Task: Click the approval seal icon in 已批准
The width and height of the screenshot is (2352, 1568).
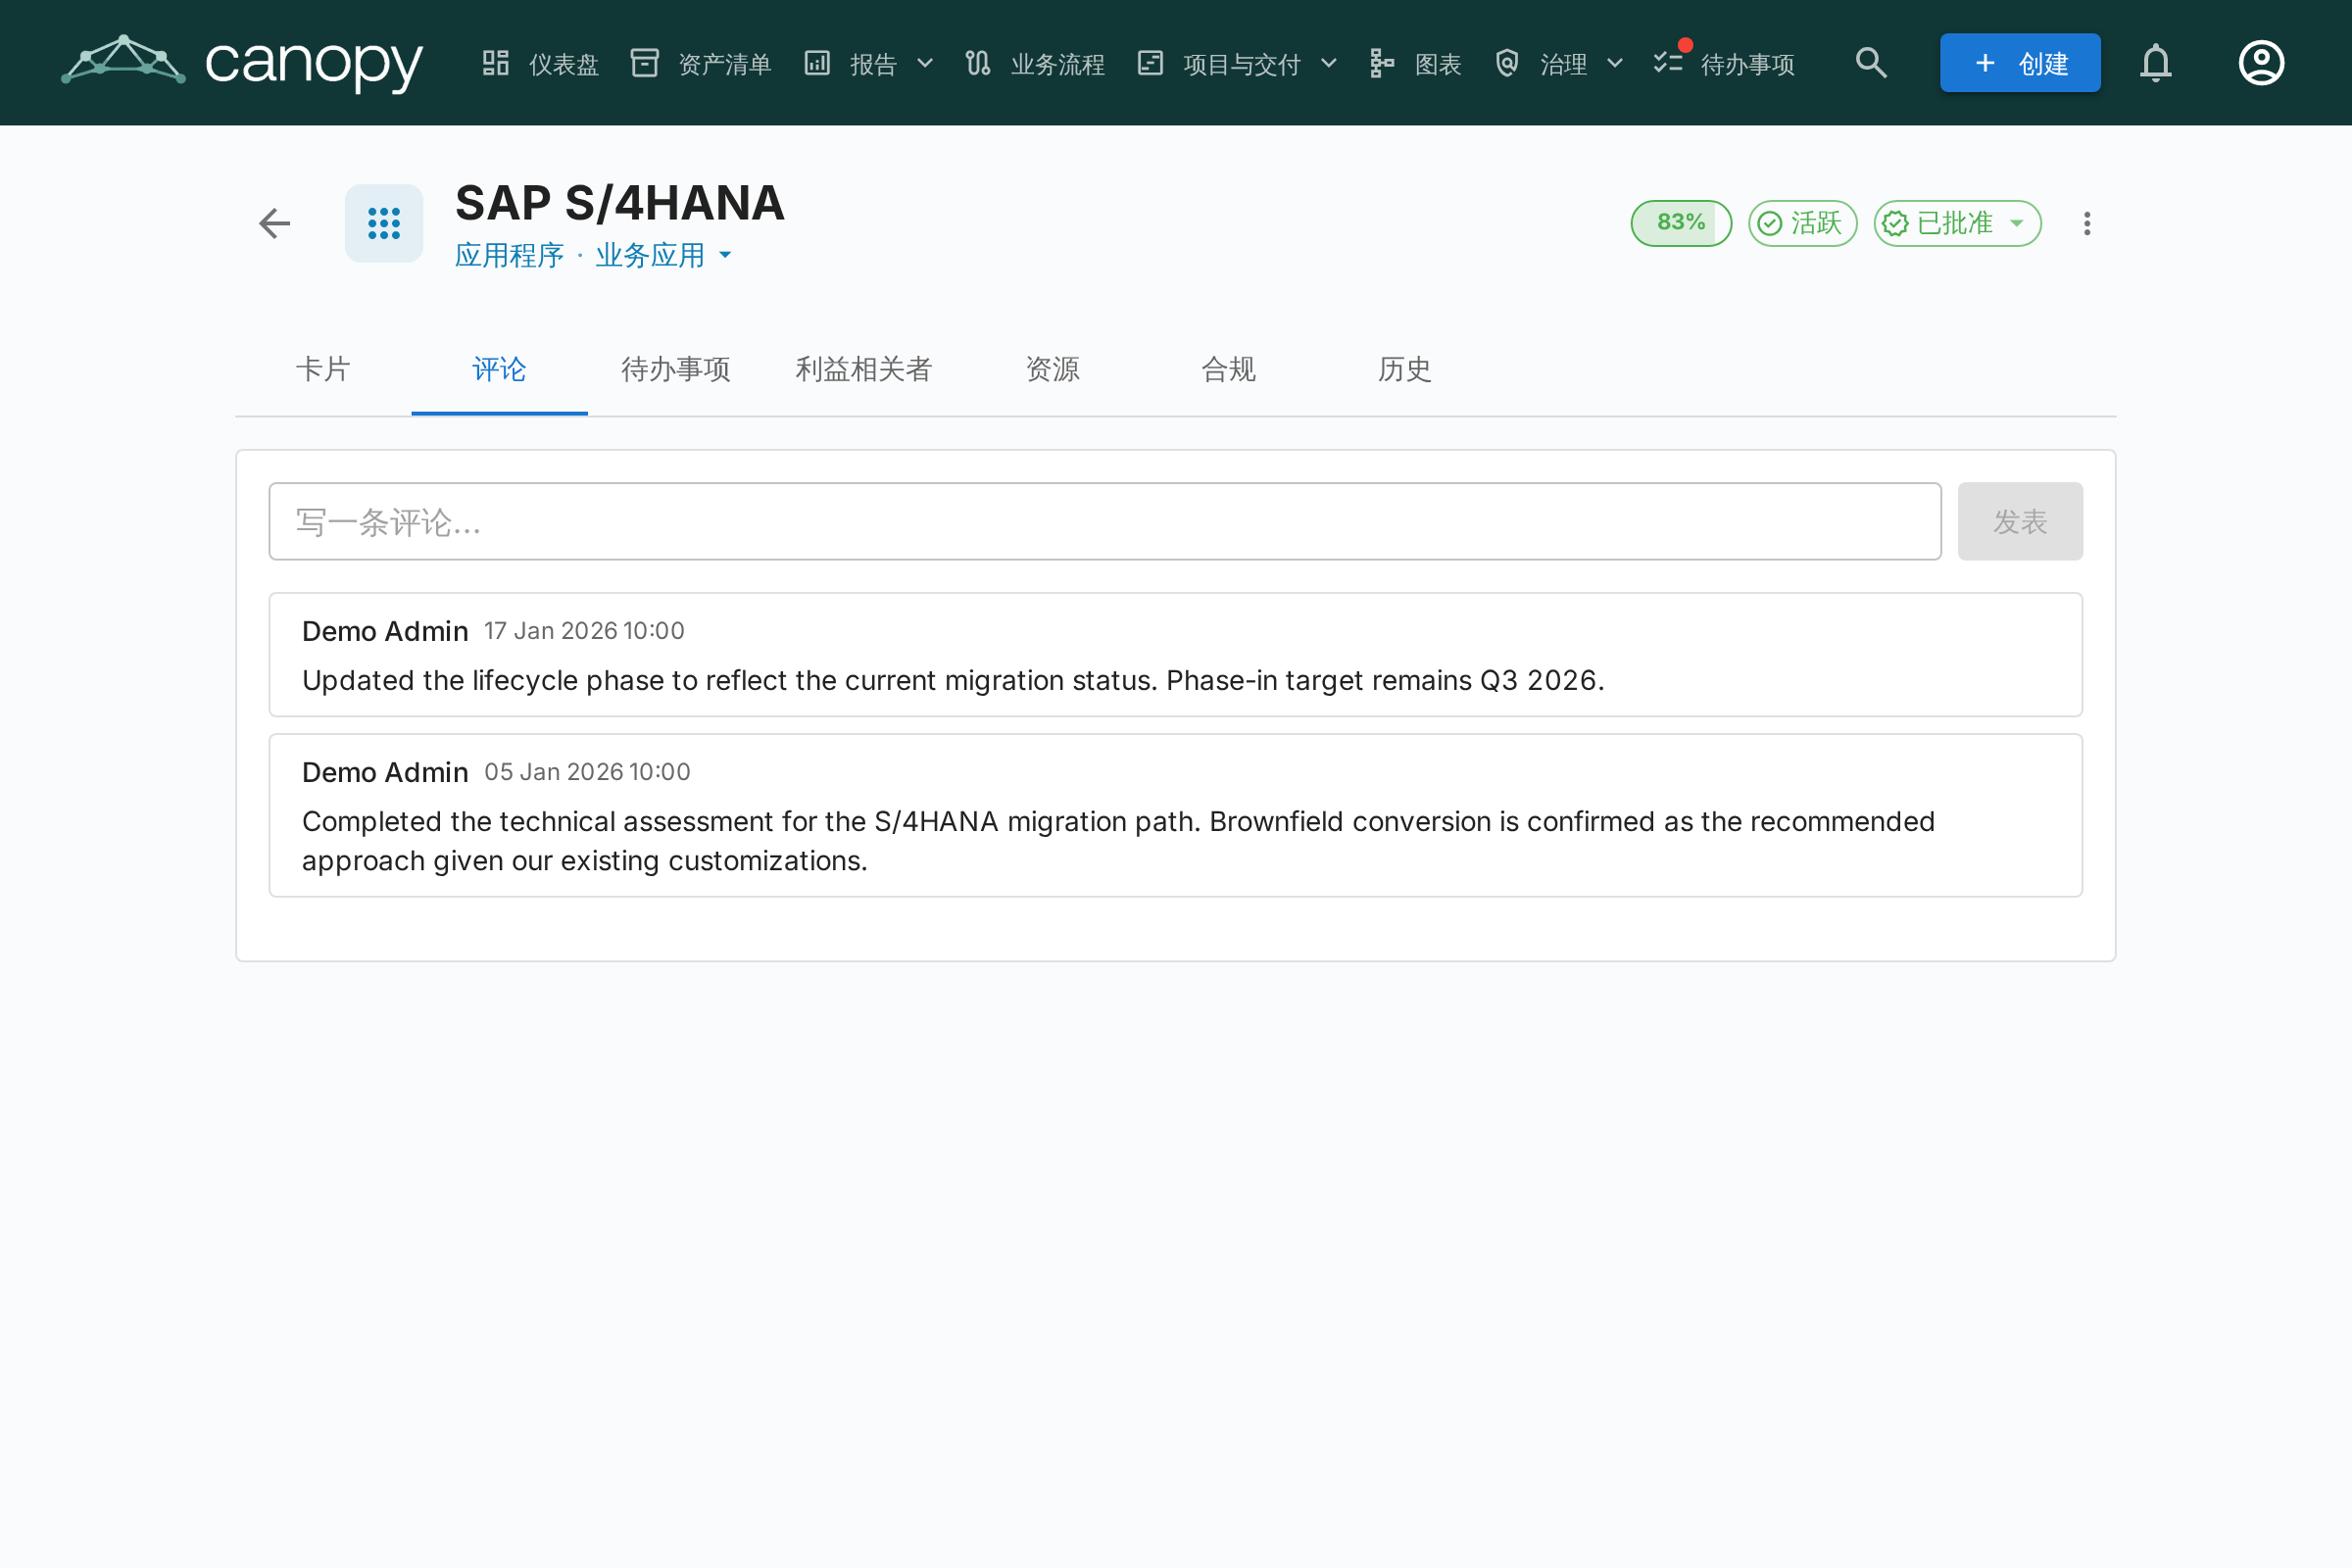Action: coord(1895,223)
